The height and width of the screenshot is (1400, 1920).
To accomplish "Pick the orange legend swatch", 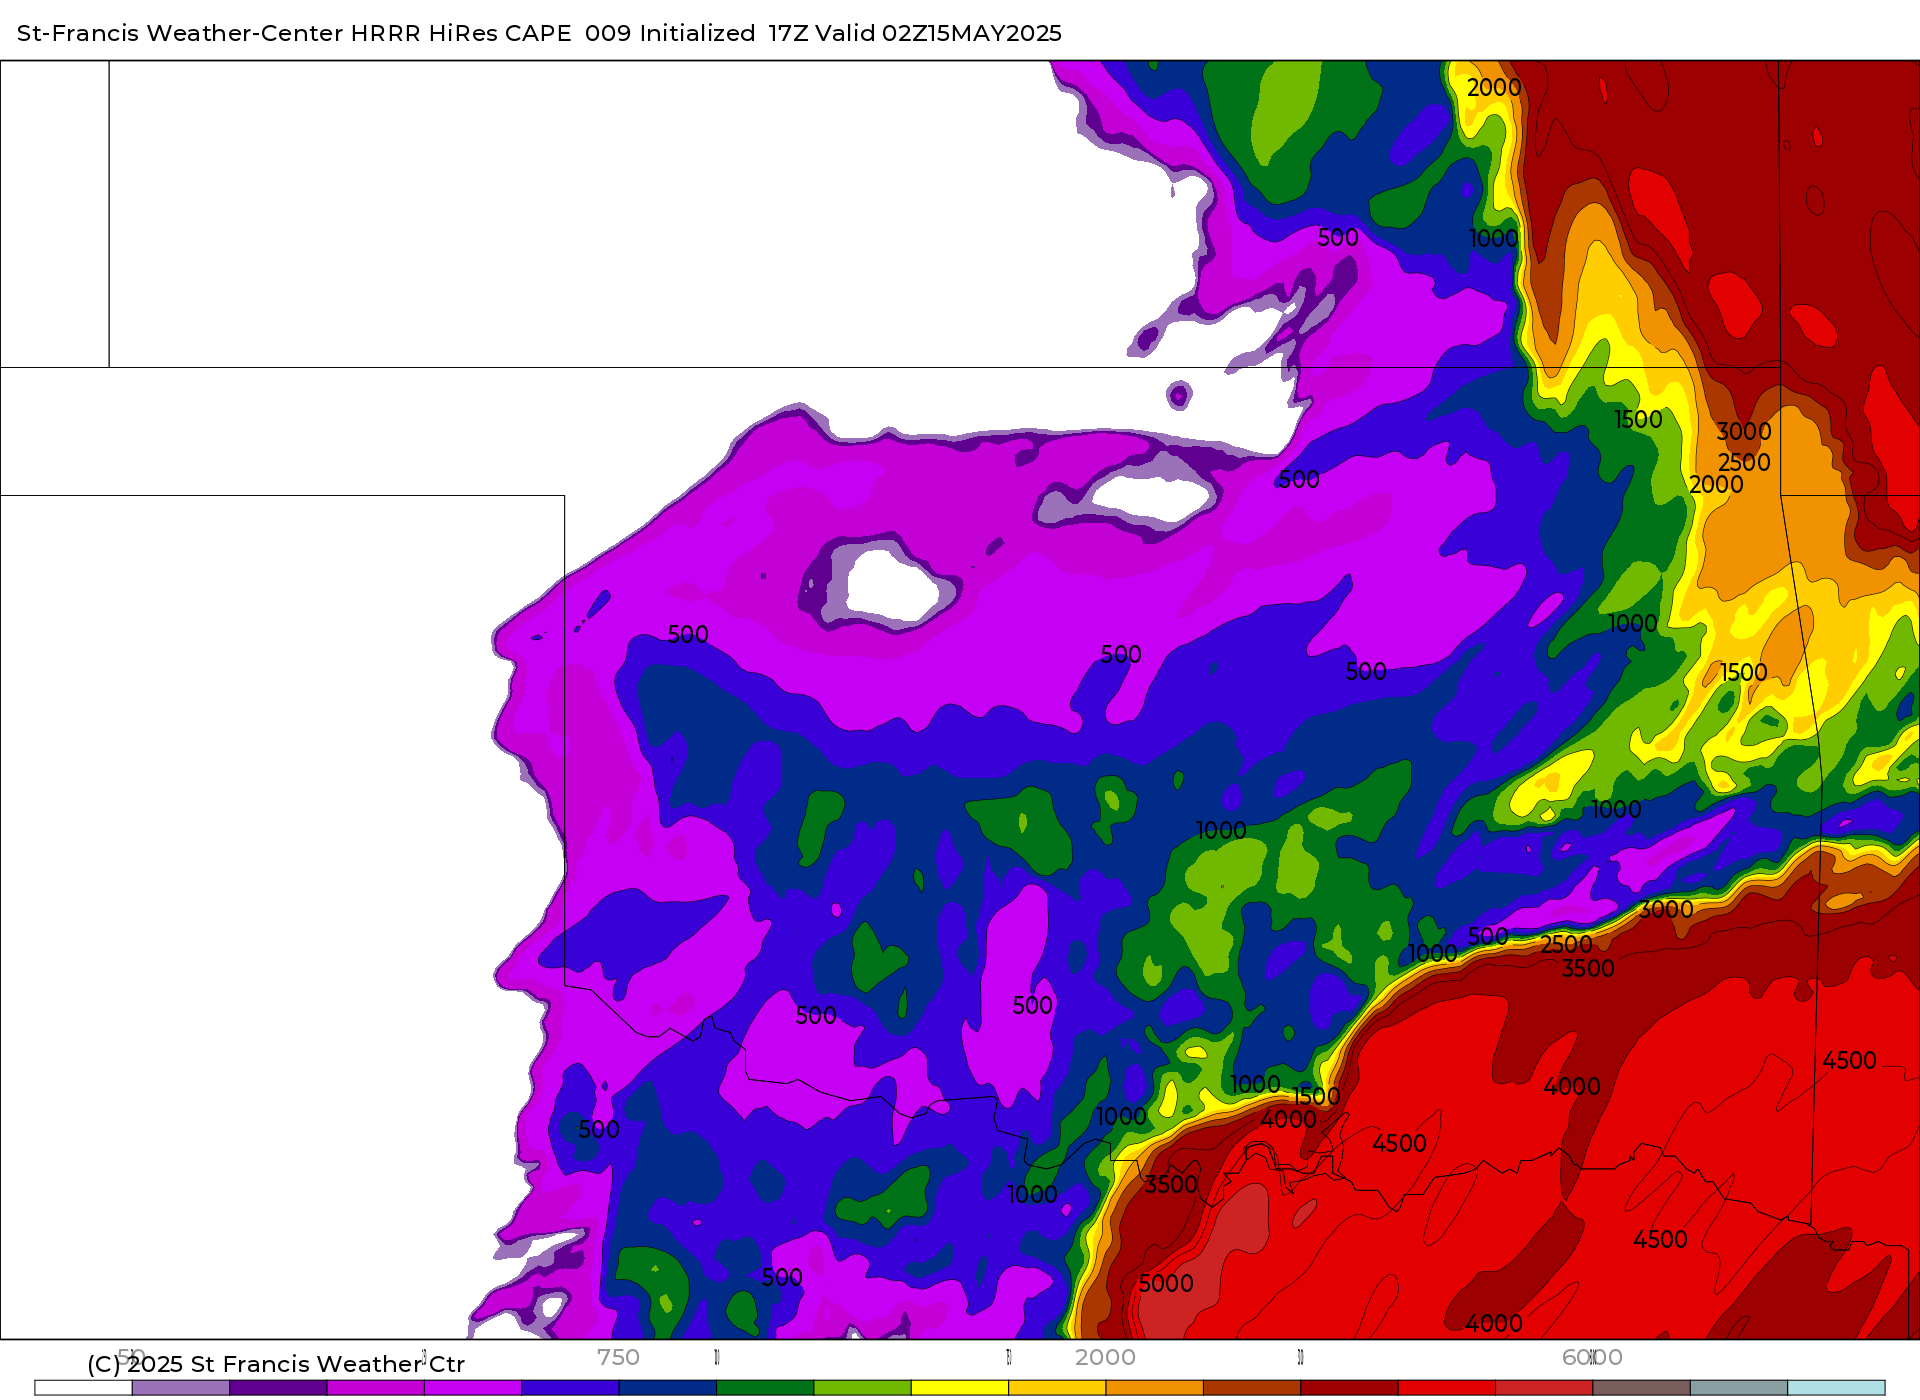I will 1155,1387.
